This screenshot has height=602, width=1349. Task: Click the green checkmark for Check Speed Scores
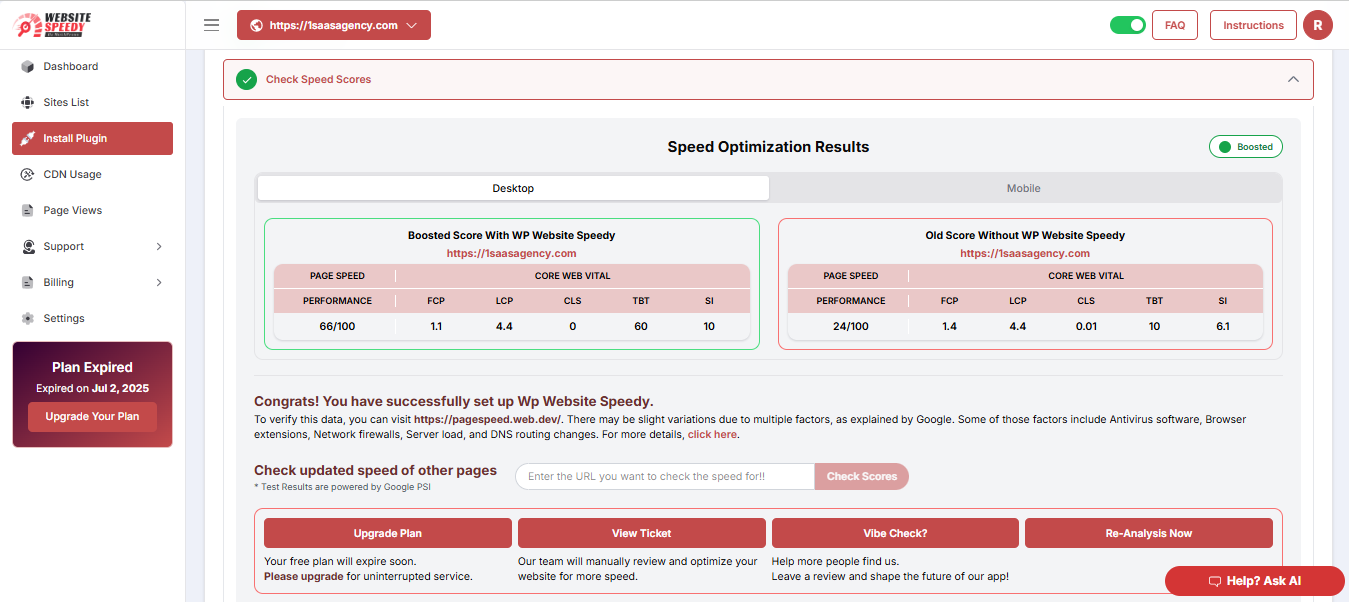coord(246,80)
